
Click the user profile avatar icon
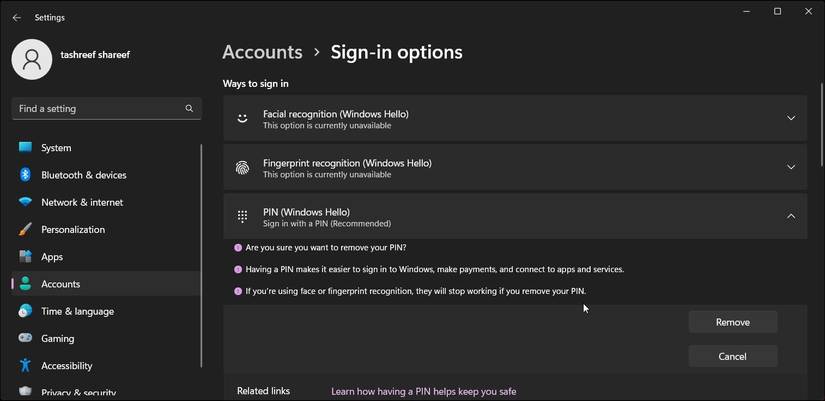click(x=32, y=59)
